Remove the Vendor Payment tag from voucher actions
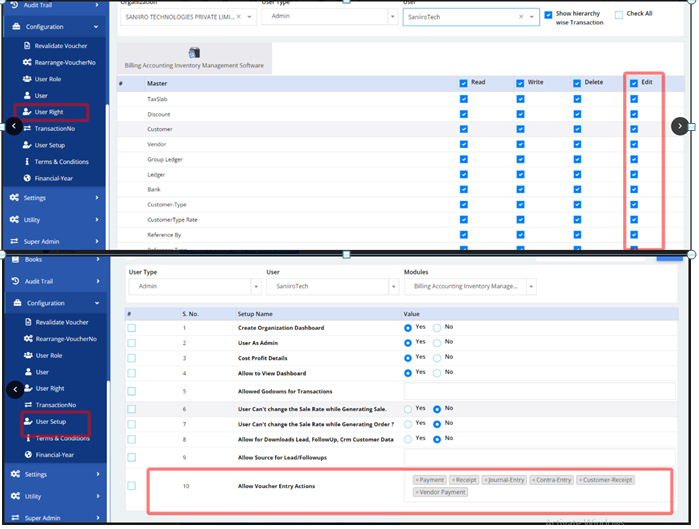Viewport: 699px width, 529px height. click(417, 492)
